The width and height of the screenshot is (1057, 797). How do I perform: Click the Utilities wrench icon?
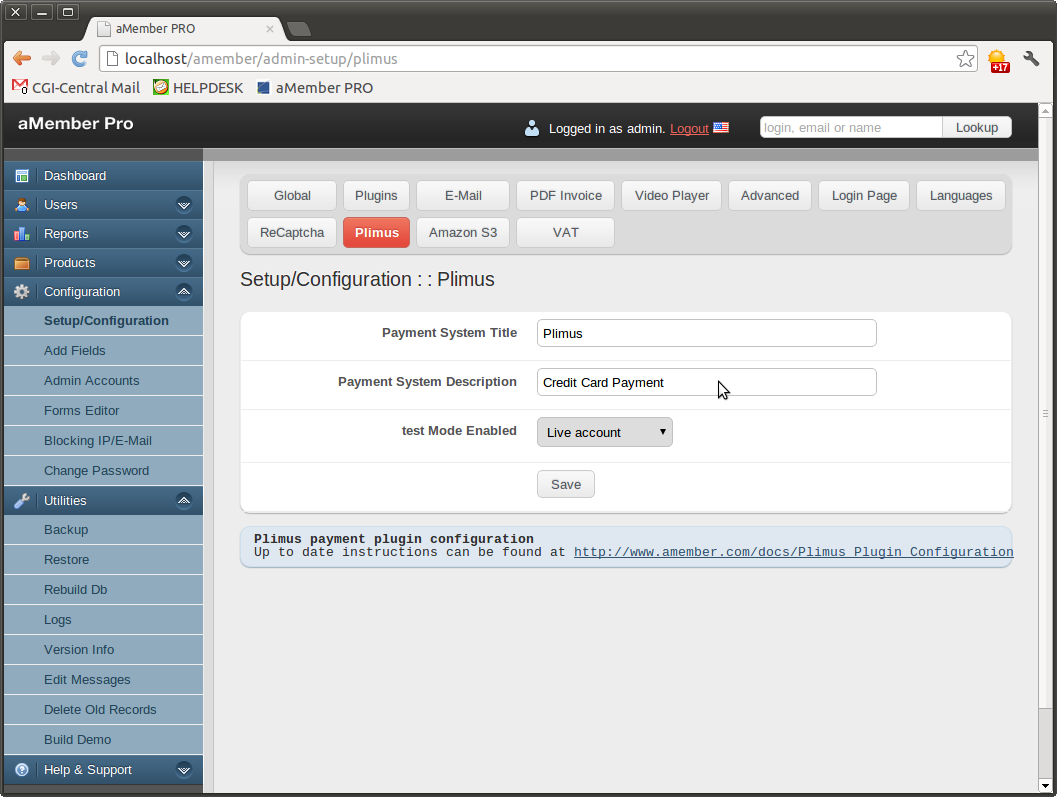tap(21, 501)
